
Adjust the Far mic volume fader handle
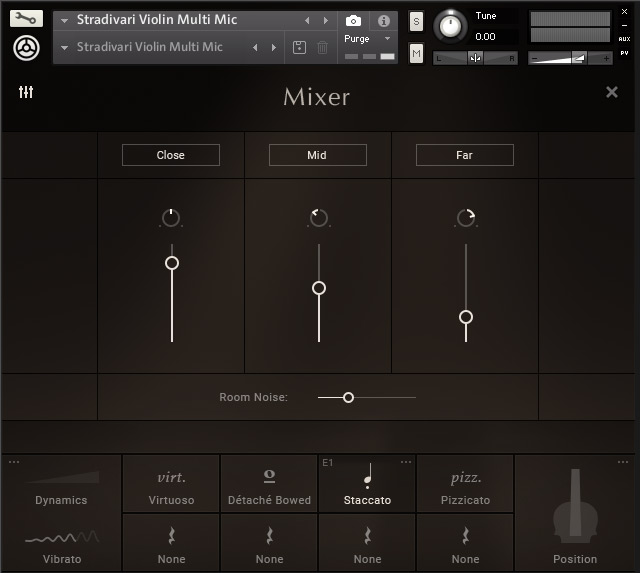tap(466, 317)
